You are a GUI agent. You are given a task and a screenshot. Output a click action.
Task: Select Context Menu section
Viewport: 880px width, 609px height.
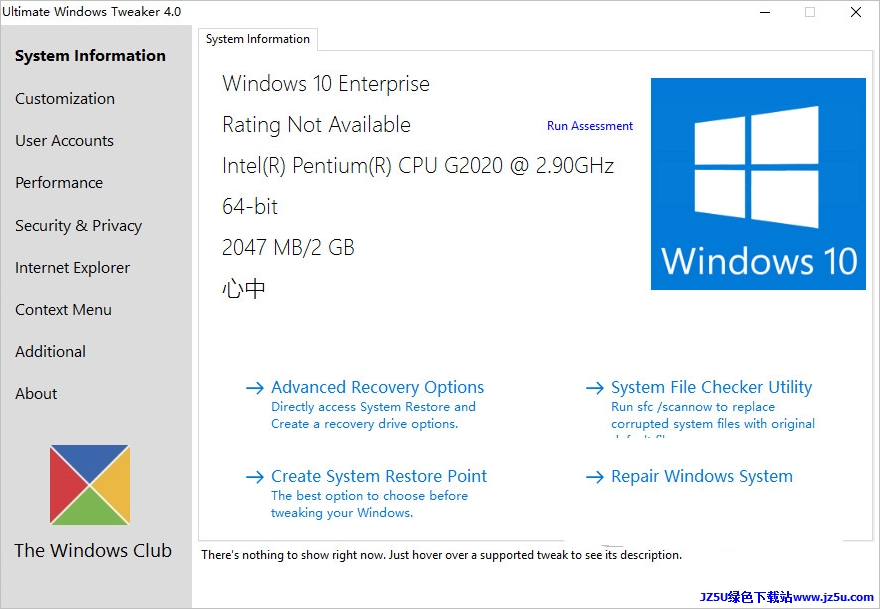coord(63,310)
